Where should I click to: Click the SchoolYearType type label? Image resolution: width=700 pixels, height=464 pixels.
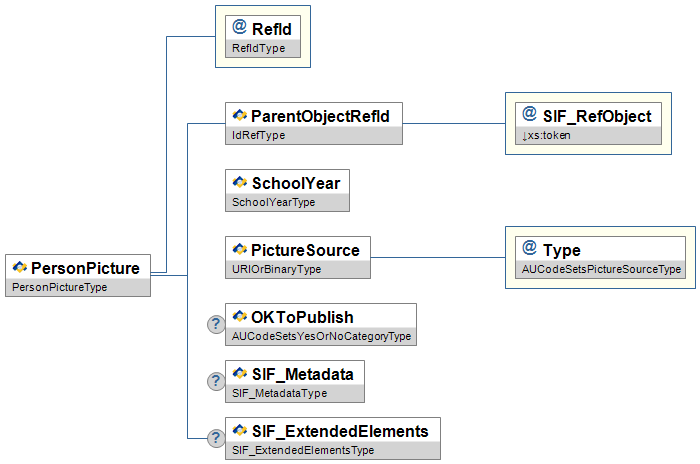pyautogui.click(x=273, y=202)
